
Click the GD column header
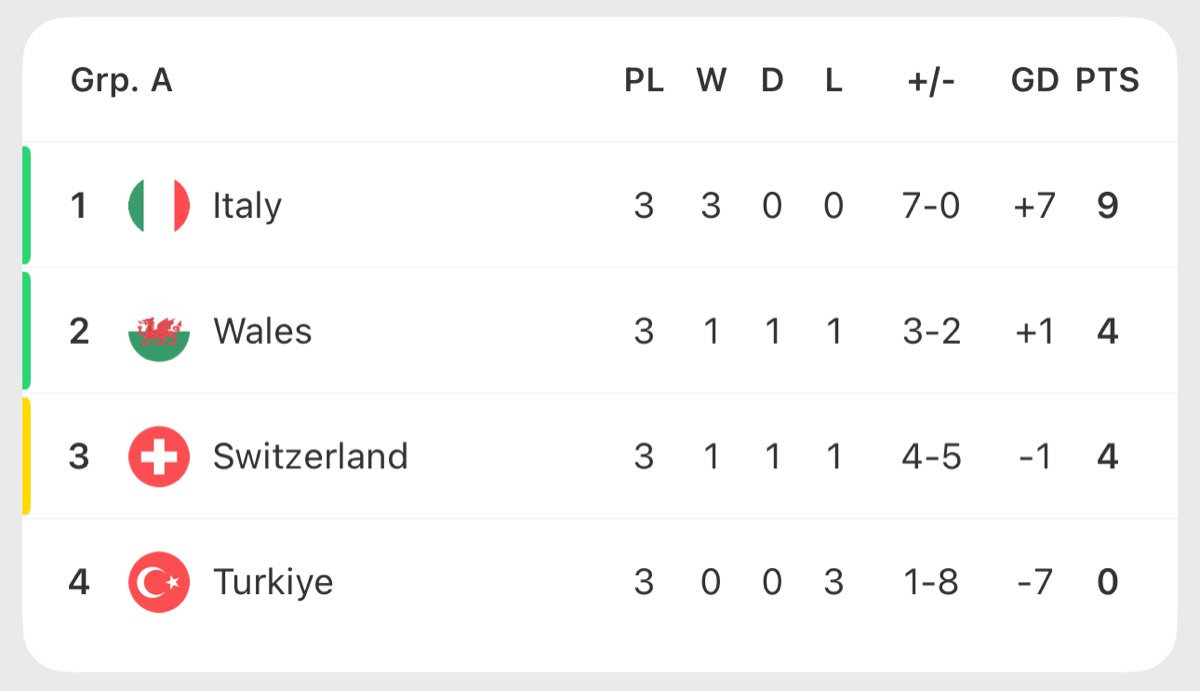click(1035, 81)
